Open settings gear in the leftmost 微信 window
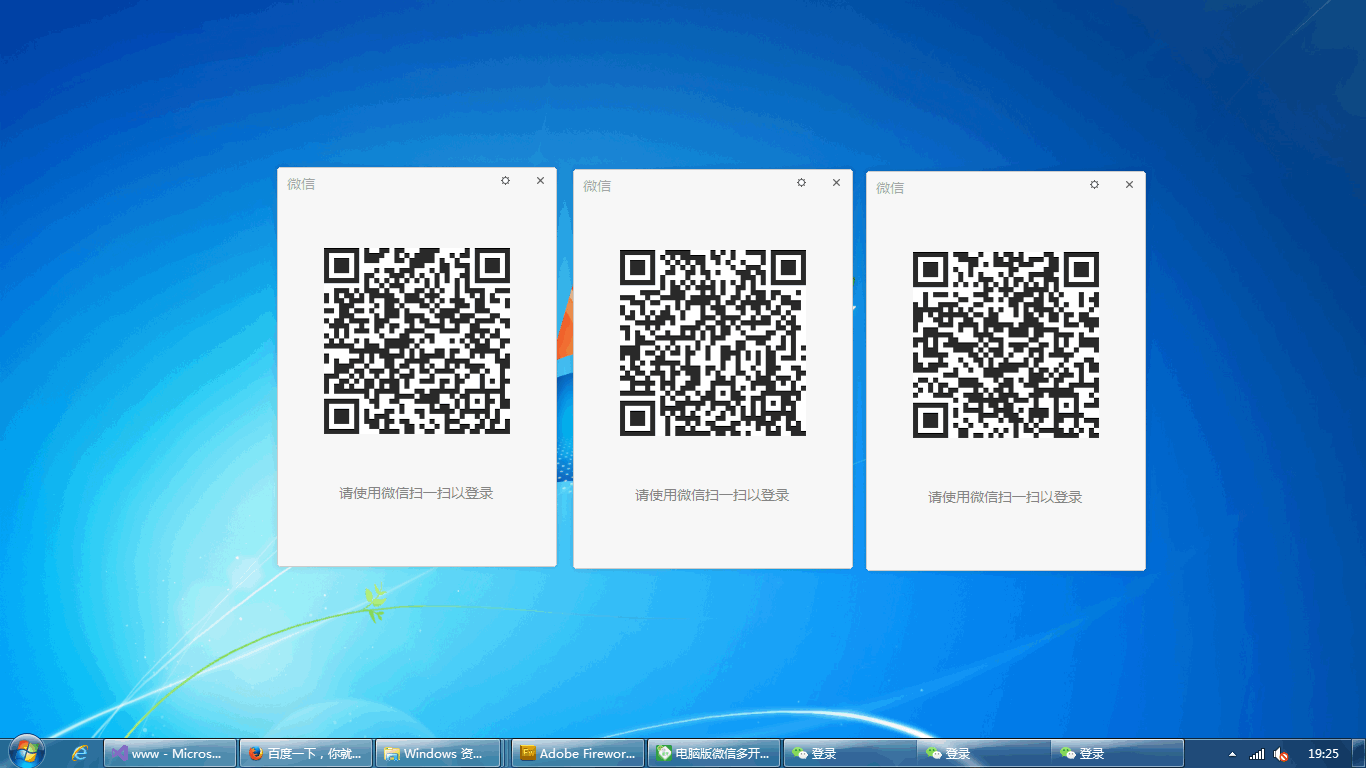The width and height of the screenshot is (1366, 768). click(x=505, y=181)
